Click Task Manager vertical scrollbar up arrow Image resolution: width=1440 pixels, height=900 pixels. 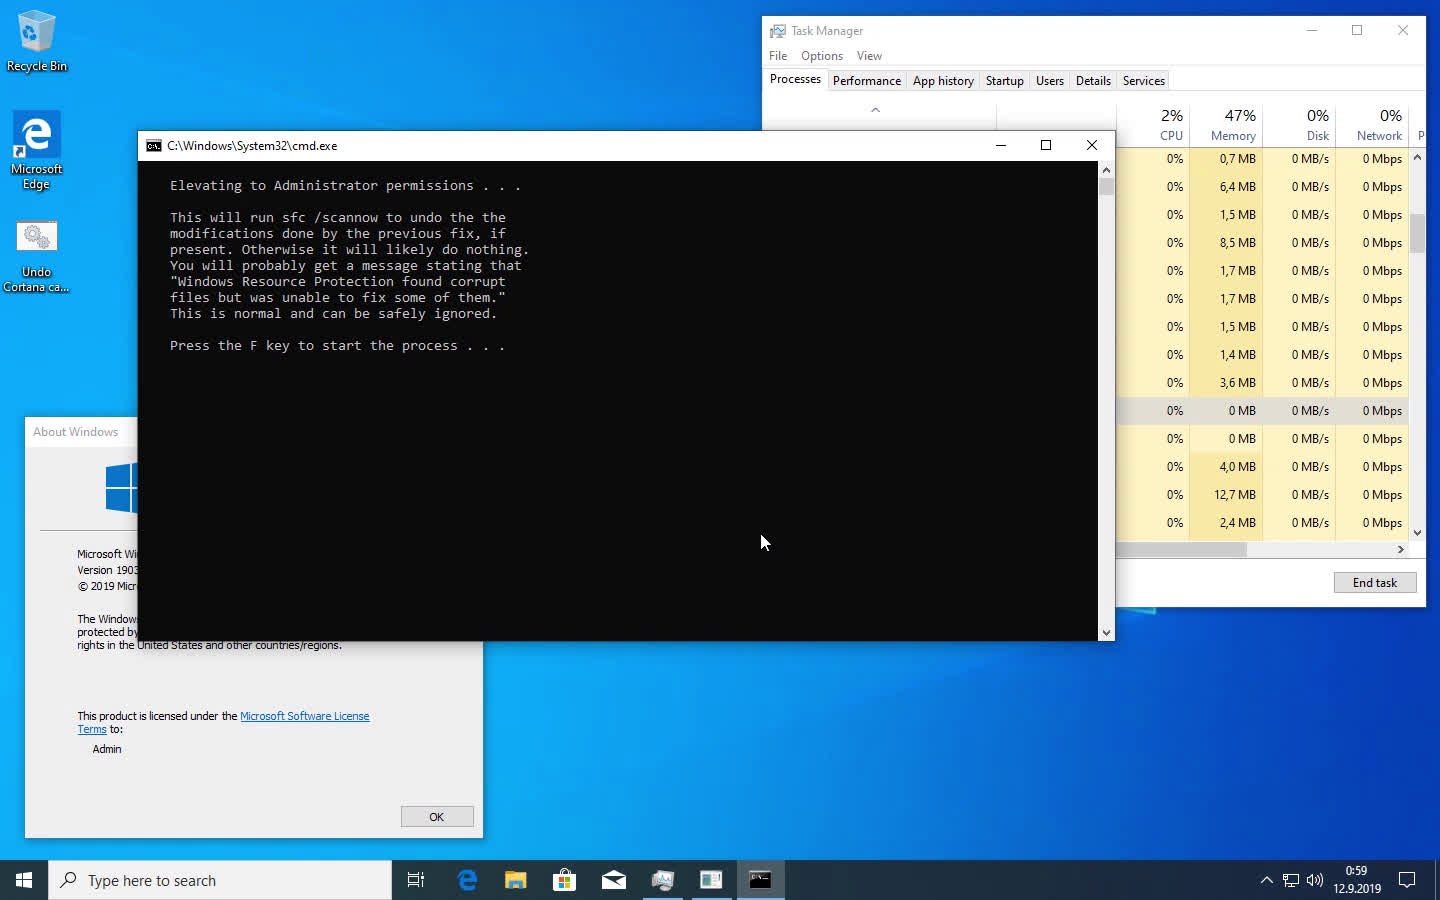[x=1417, y=158]
